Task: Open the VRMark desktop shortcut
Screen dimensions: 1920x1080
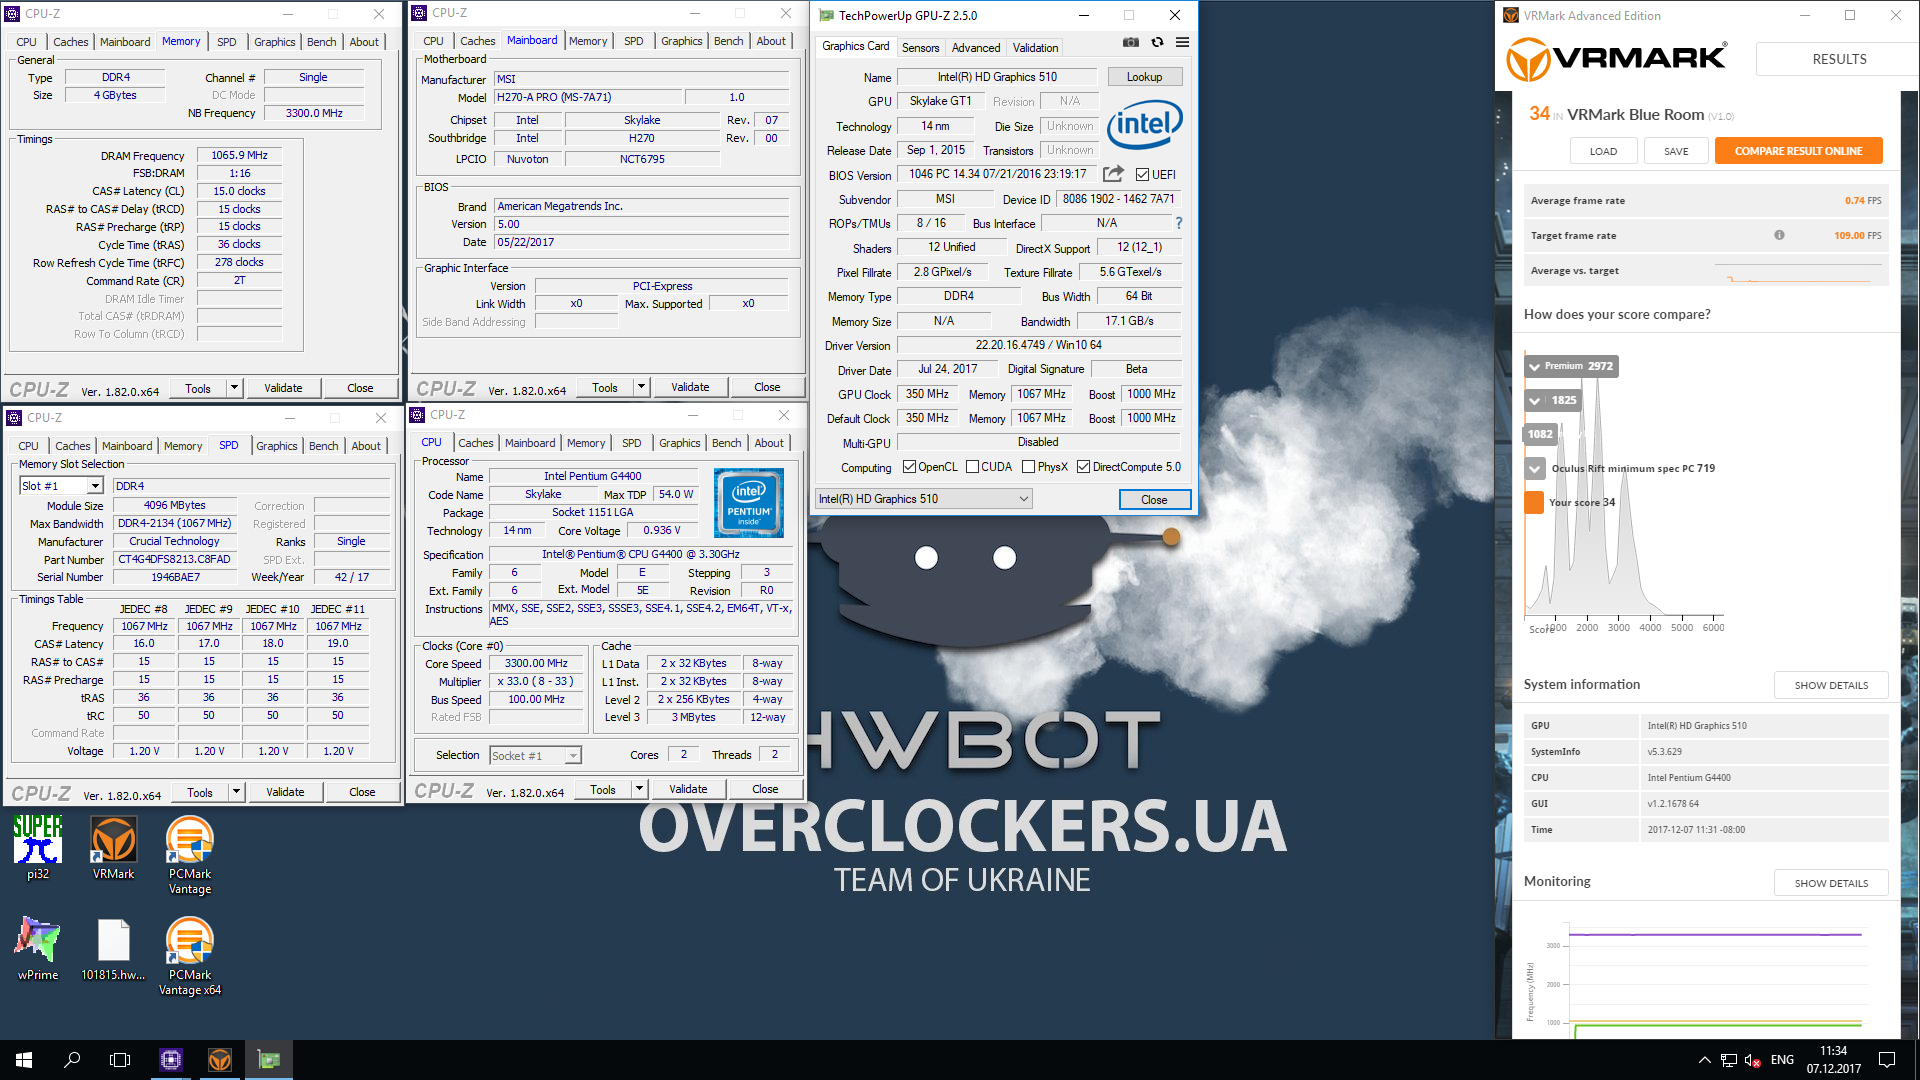Action: tap(113, 848)
